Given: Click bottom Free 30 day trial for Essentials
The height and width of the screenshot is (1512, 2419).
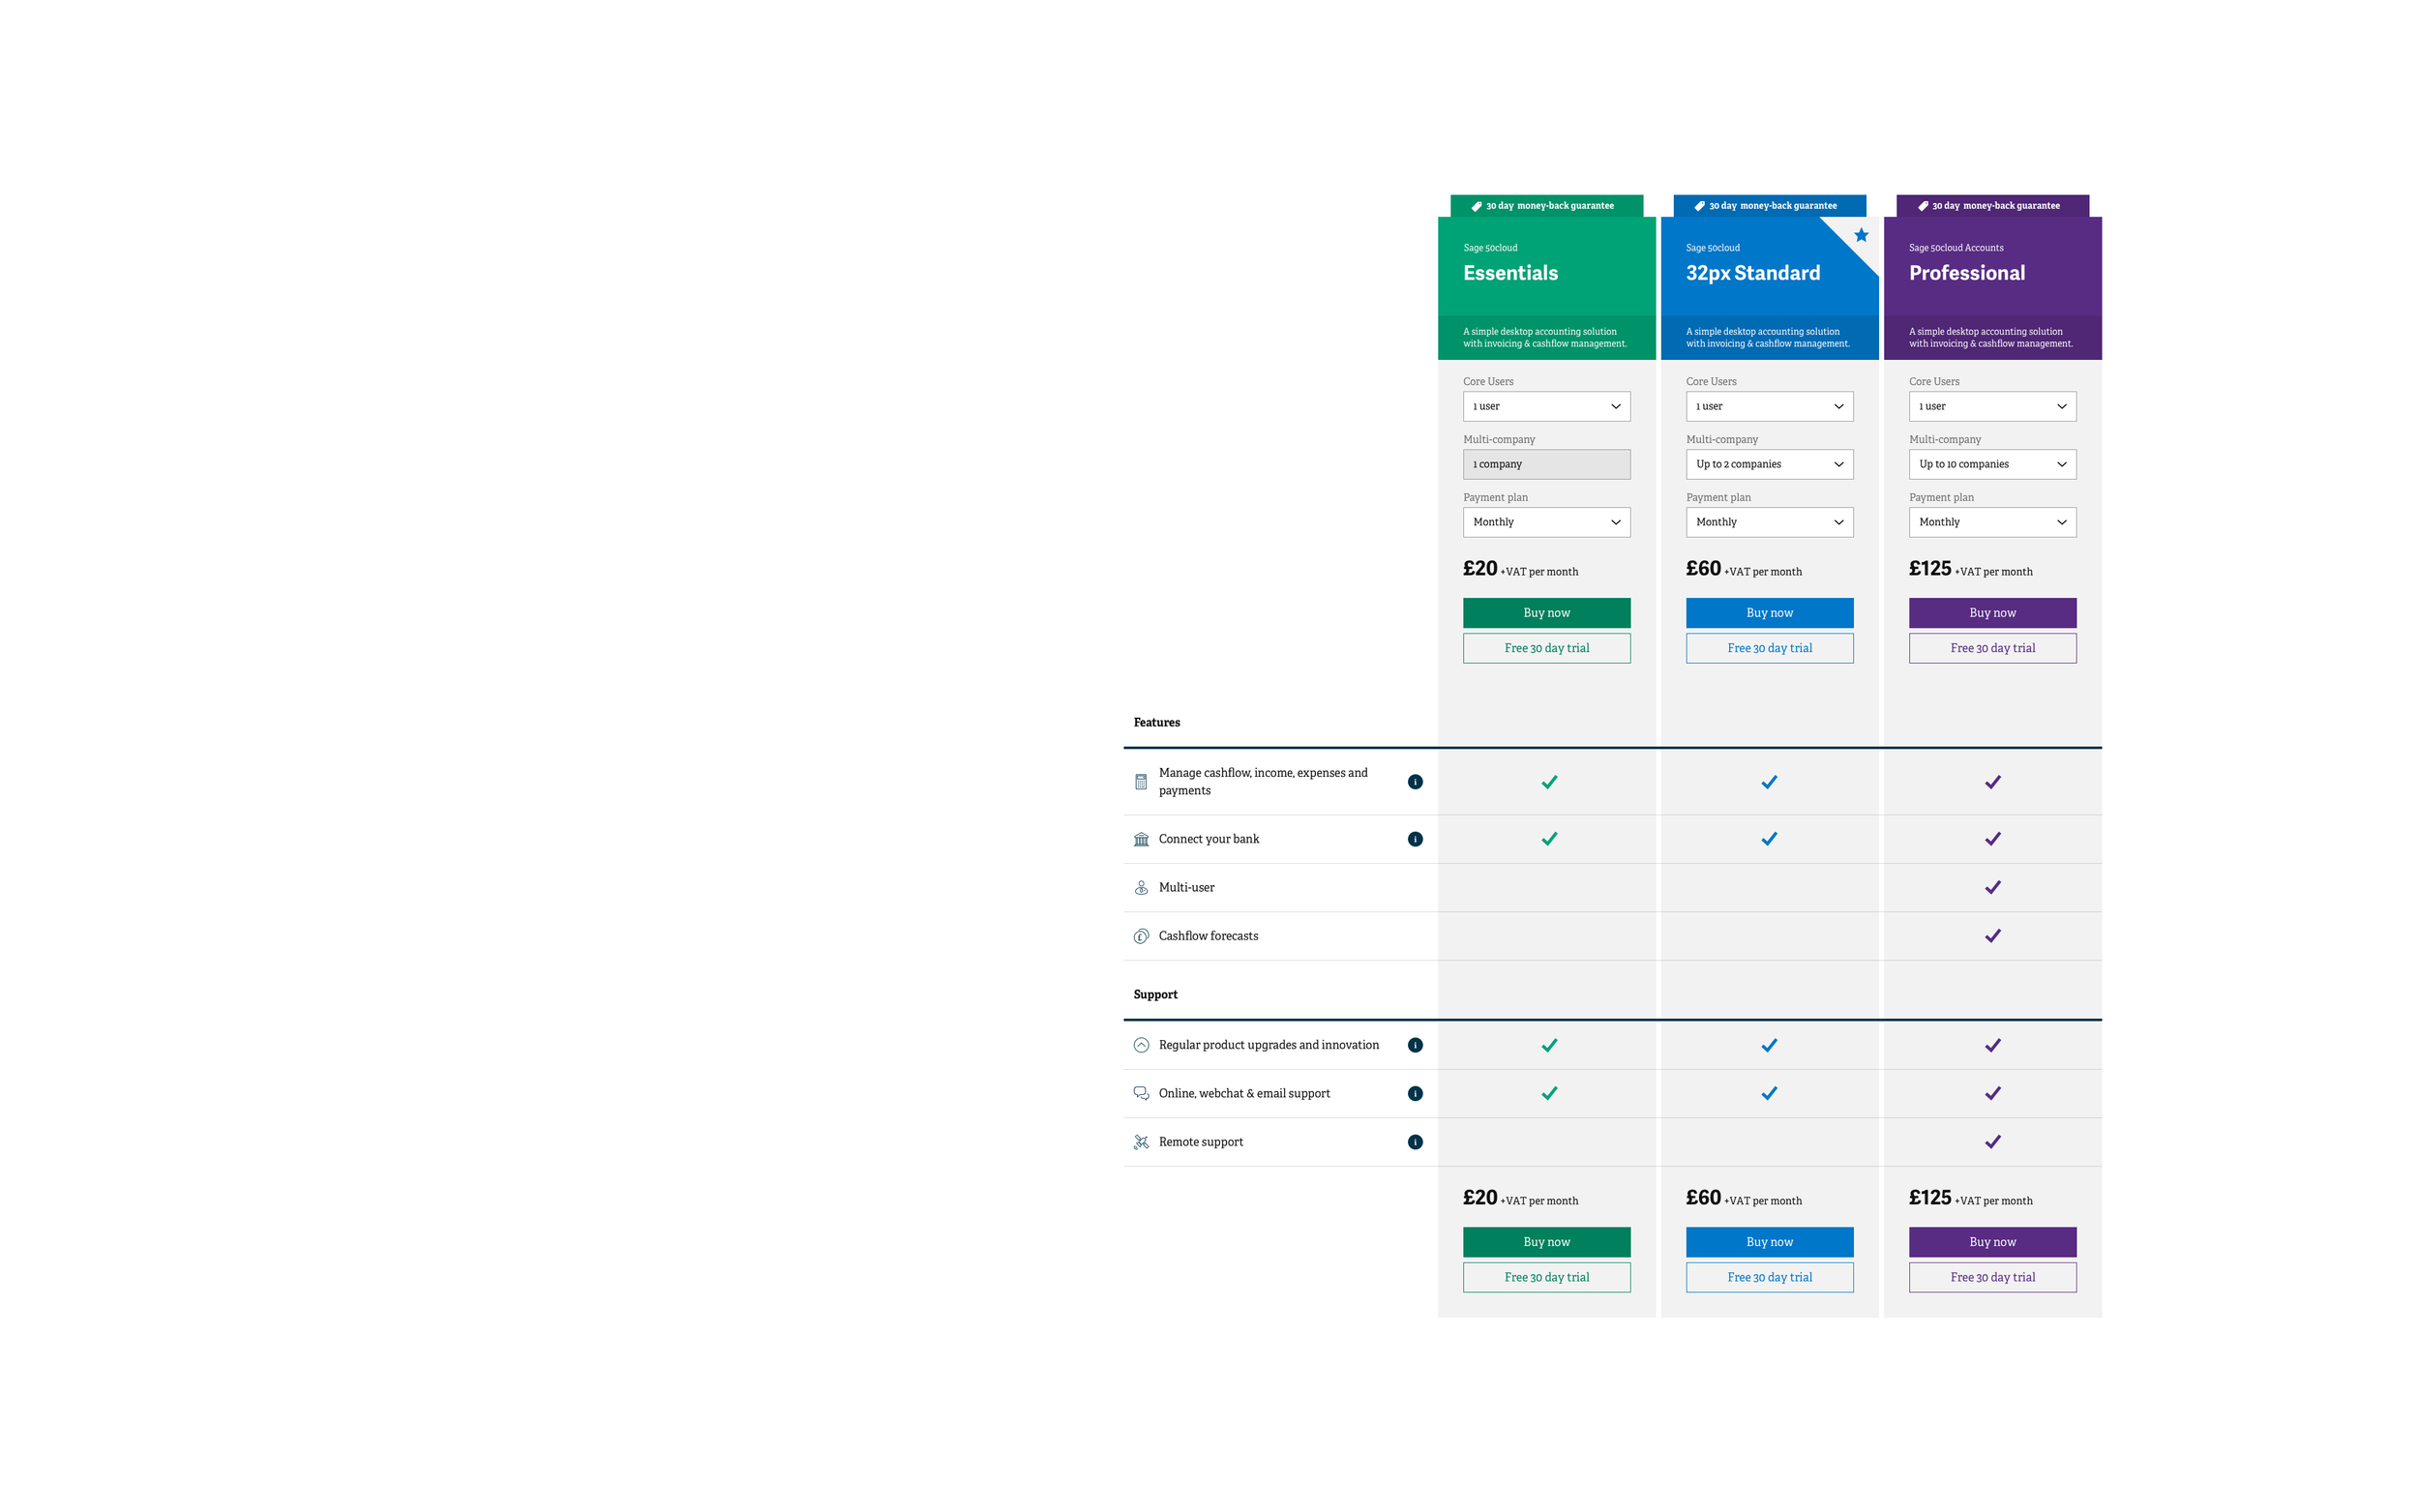Looking at the screenshot, I should (1546, 1277).
